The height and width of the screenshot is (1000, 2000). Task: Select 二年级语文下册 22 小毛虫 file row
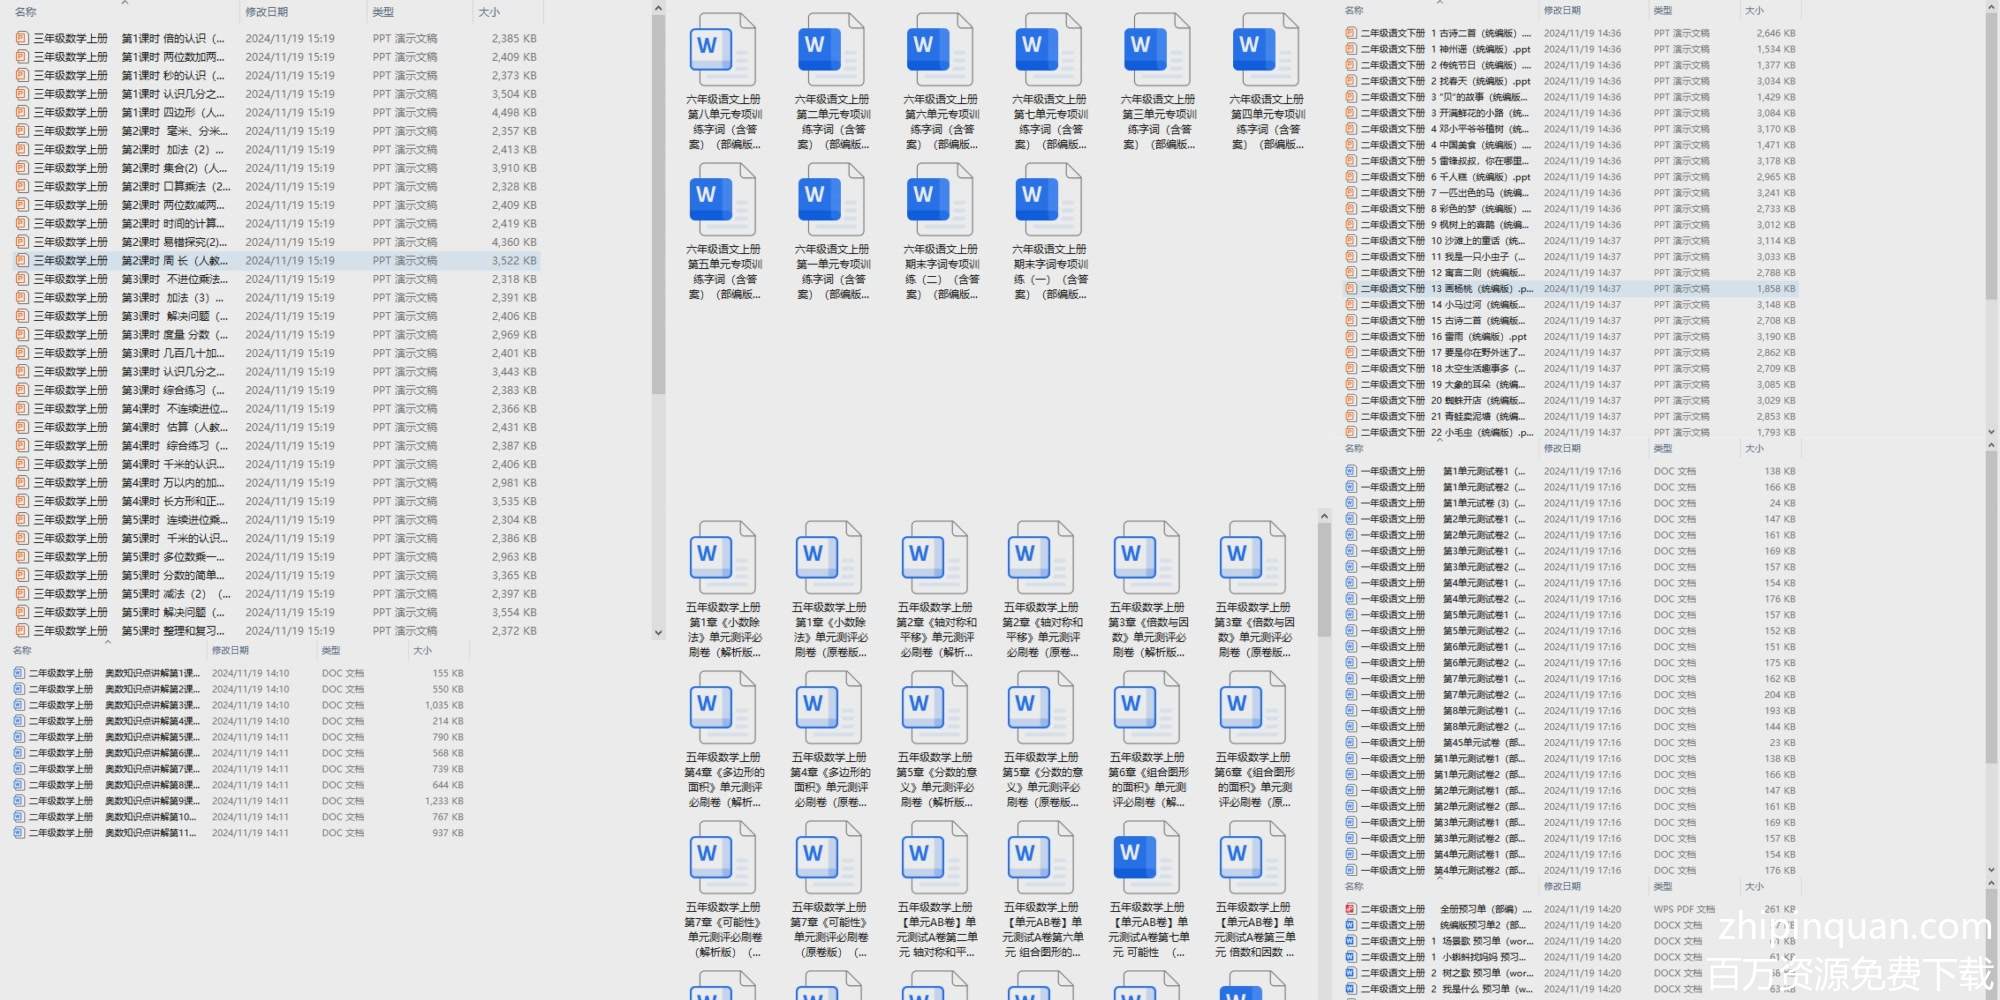1480,433
